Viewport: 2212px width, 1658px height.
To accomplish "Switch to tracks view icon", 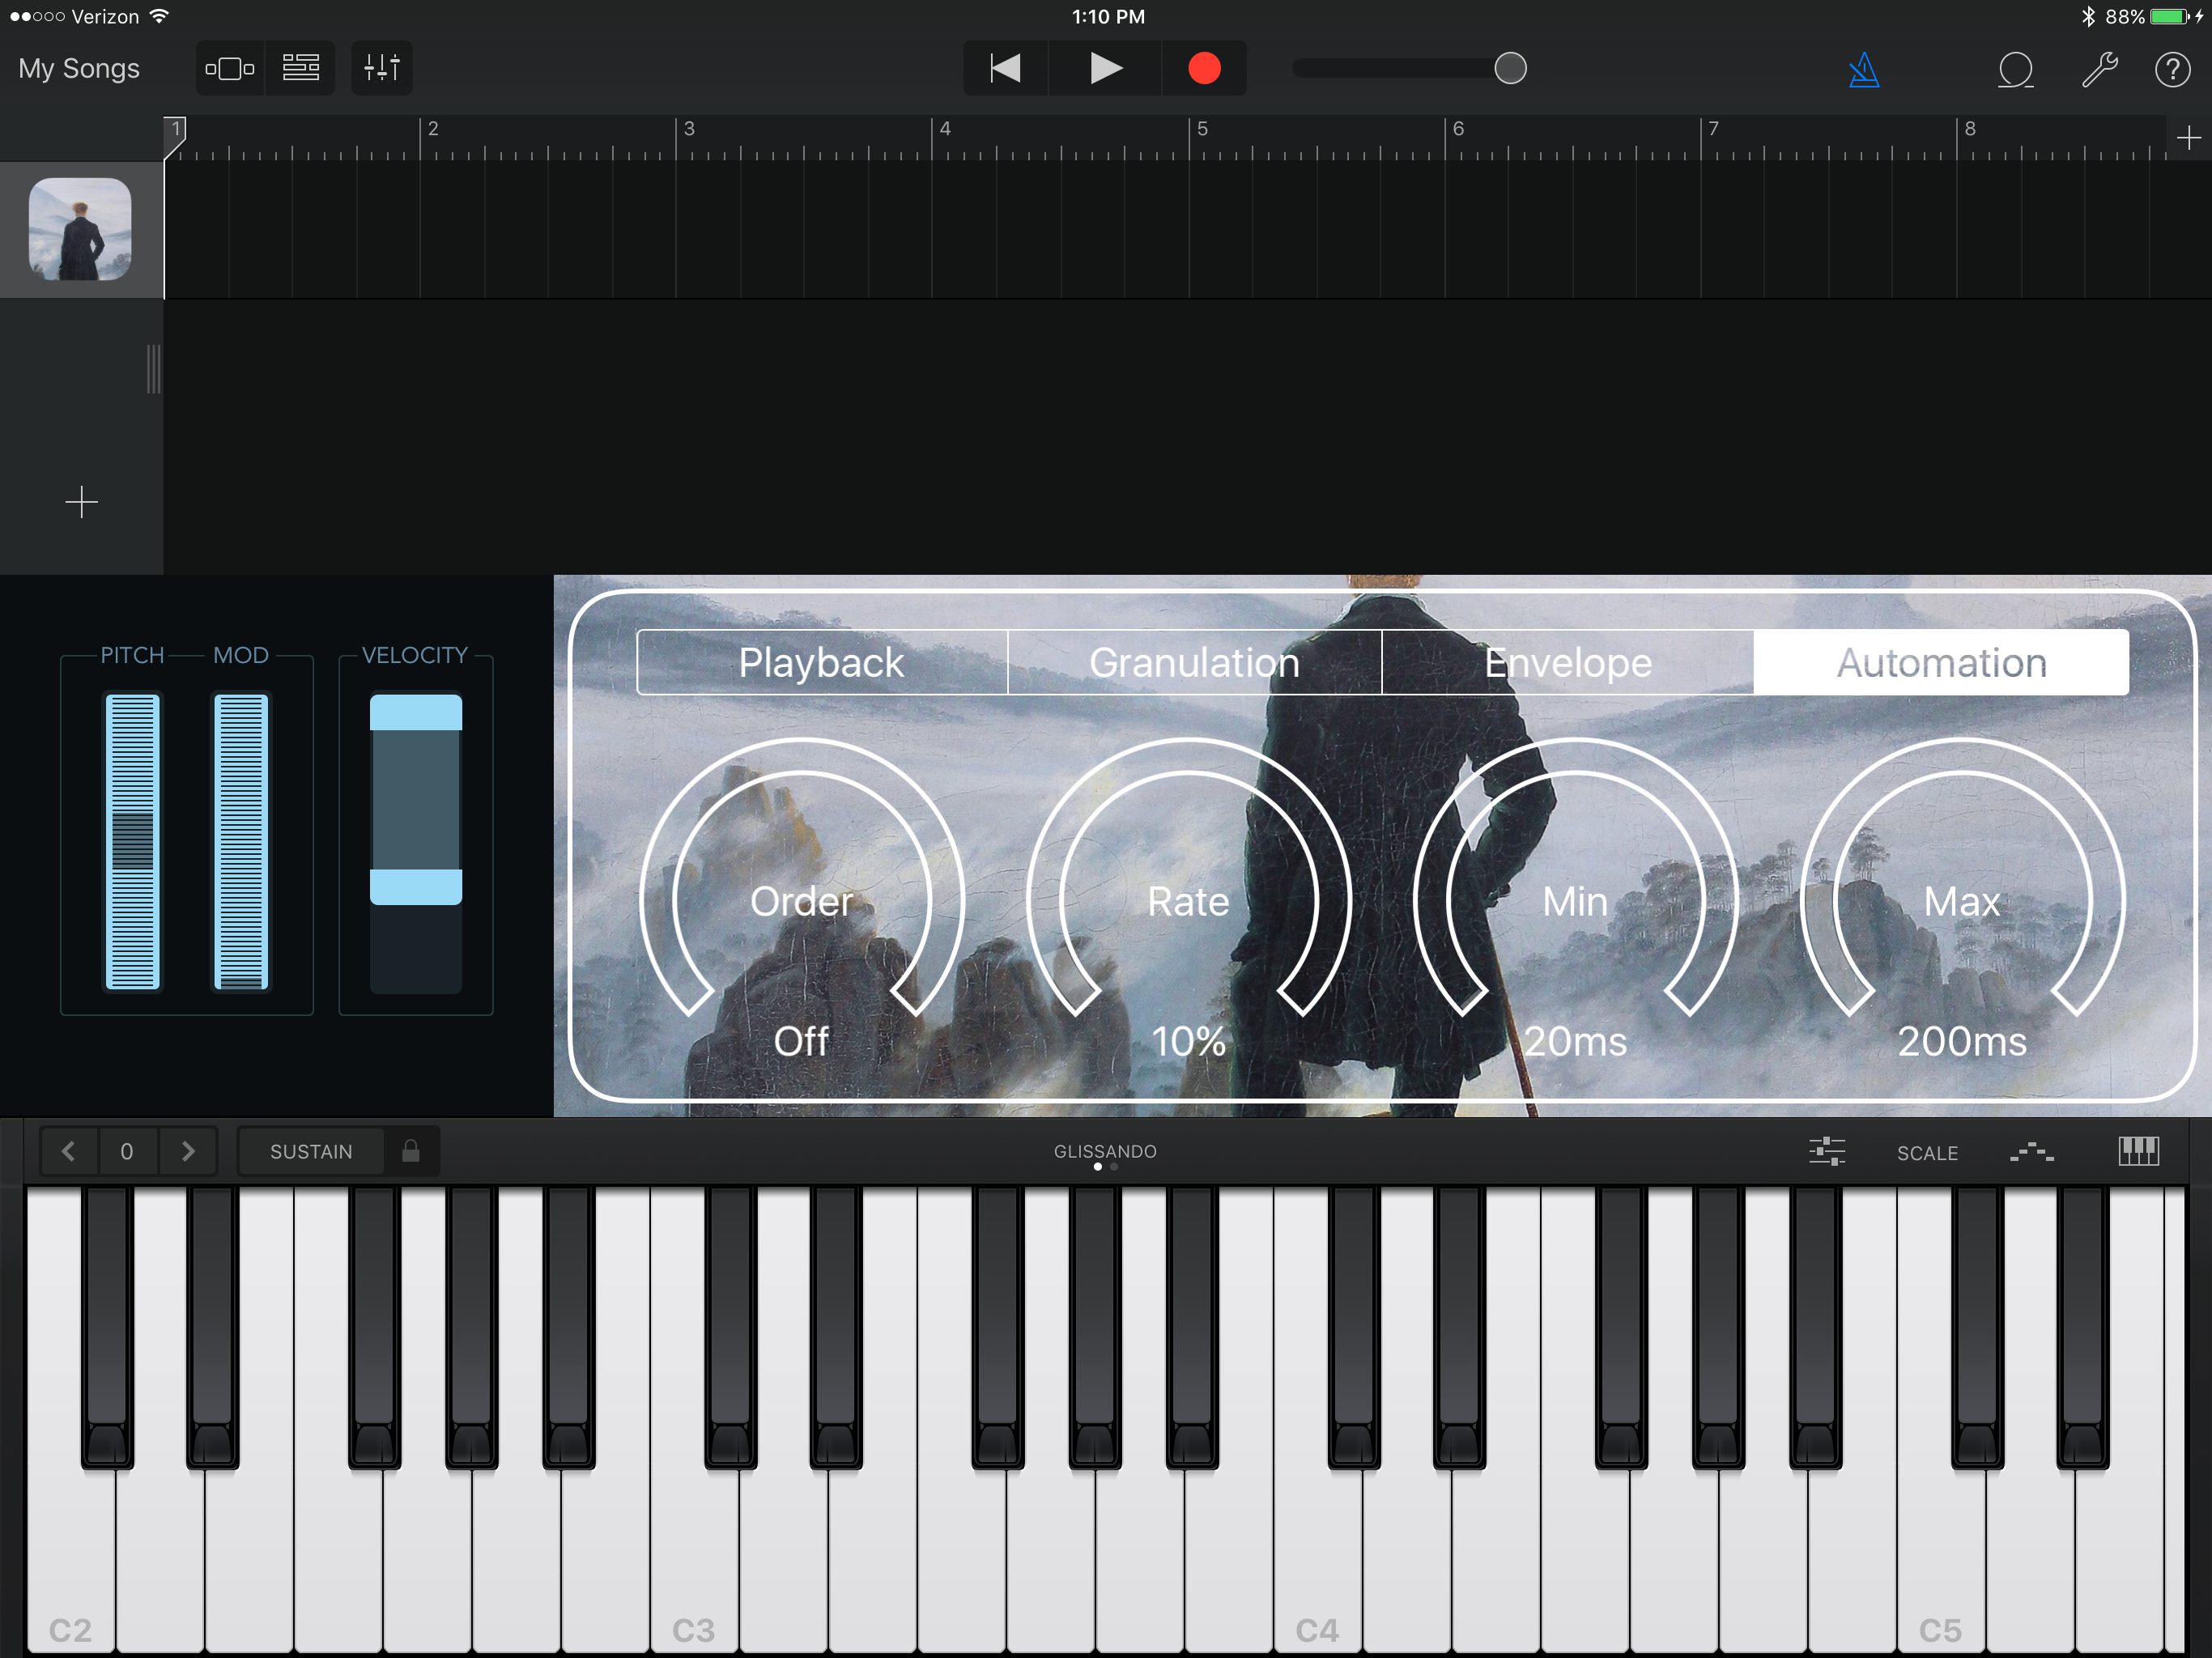I will click(x=301, y=68).
